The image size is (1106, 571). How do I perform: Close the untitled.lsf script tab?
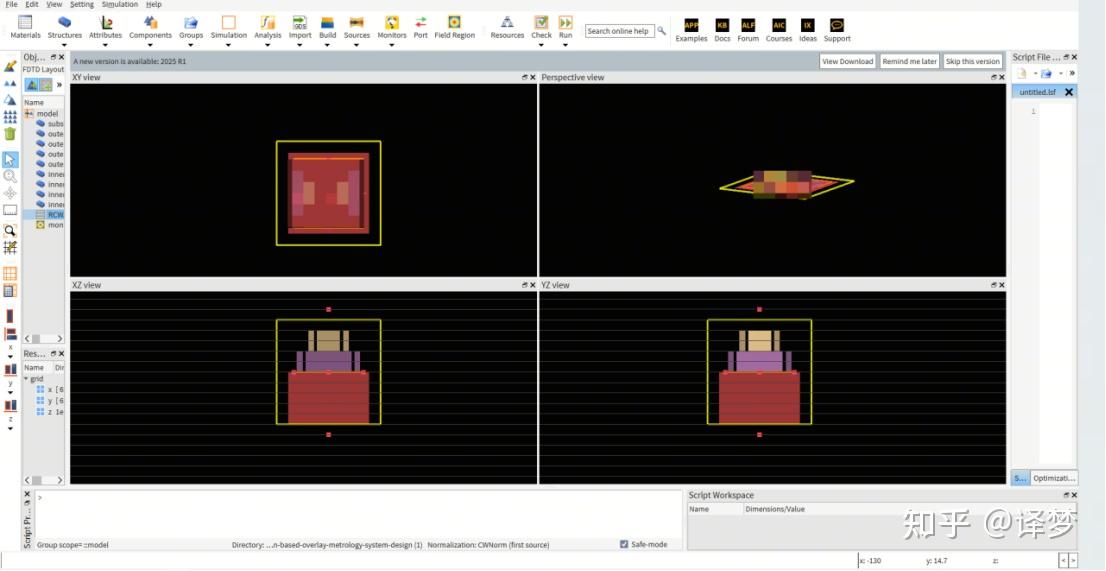1069,92
